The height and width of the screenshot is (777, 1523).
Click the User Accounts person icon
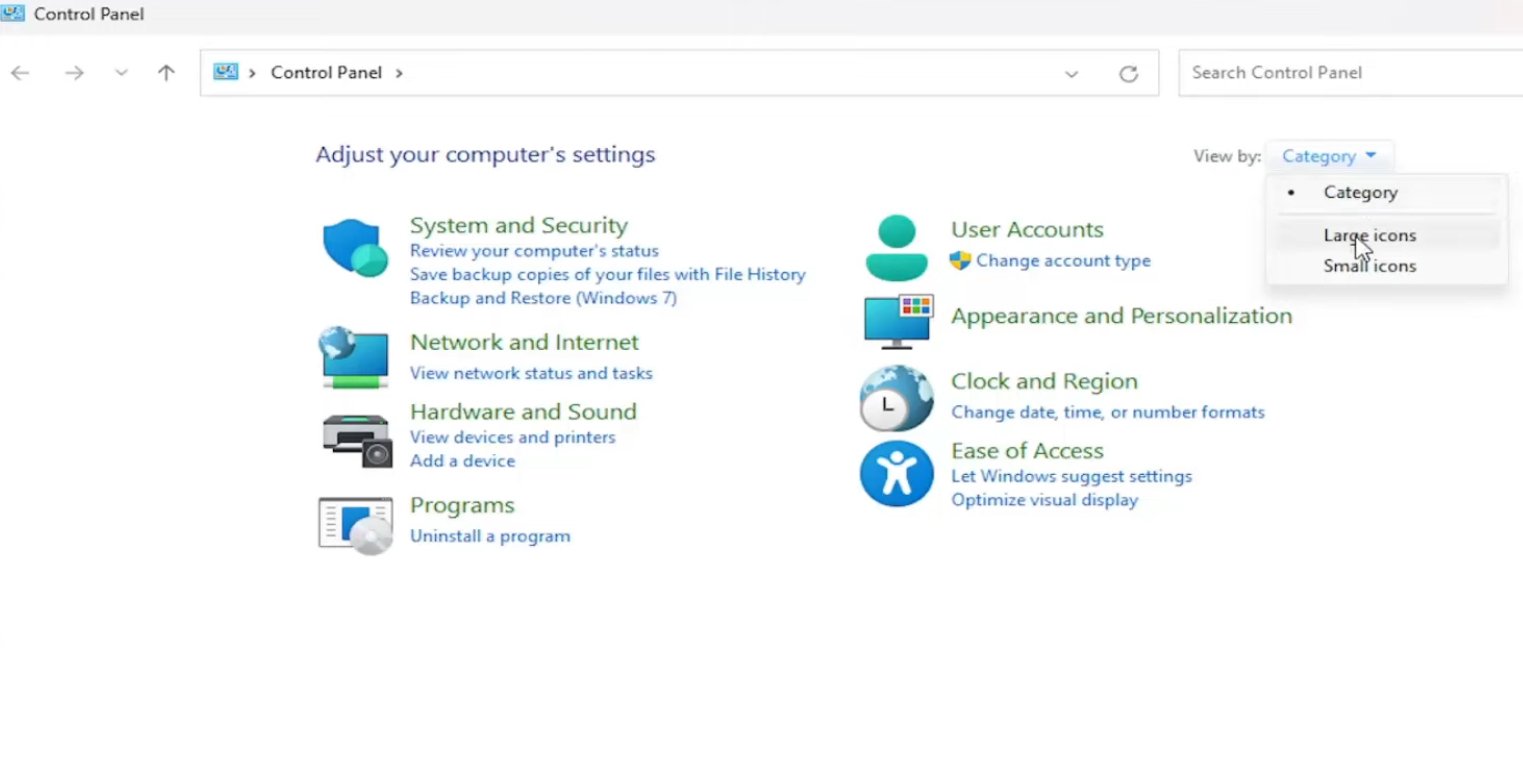(x=897, y=247)
